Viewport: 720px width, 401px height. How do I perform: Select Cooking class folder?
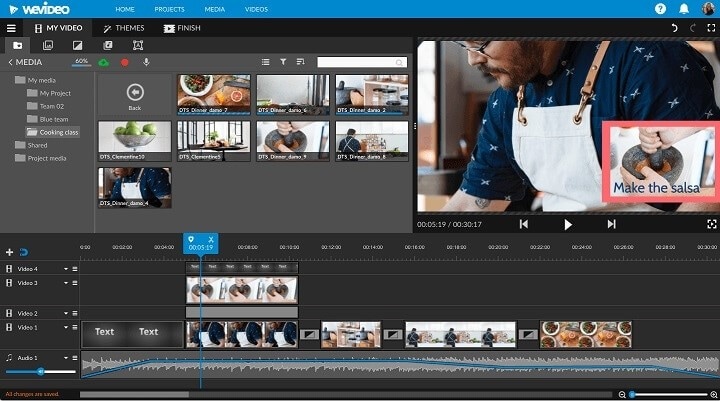click(x=52, y=132)
